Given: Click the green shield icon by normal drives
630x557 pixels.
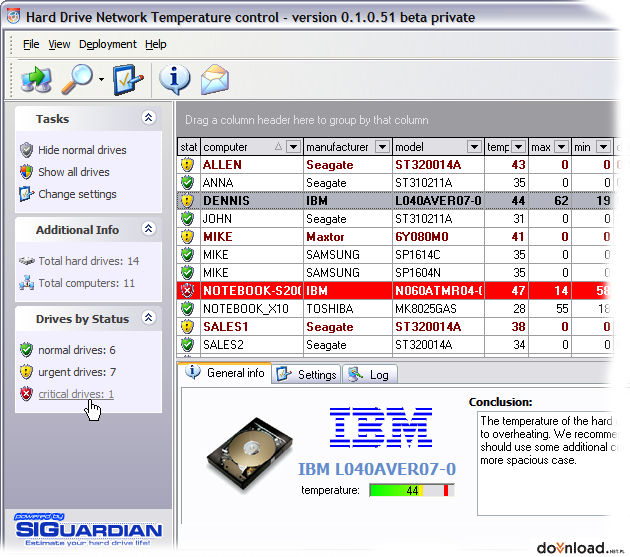Looking at the screenshot, I should 27,350.
